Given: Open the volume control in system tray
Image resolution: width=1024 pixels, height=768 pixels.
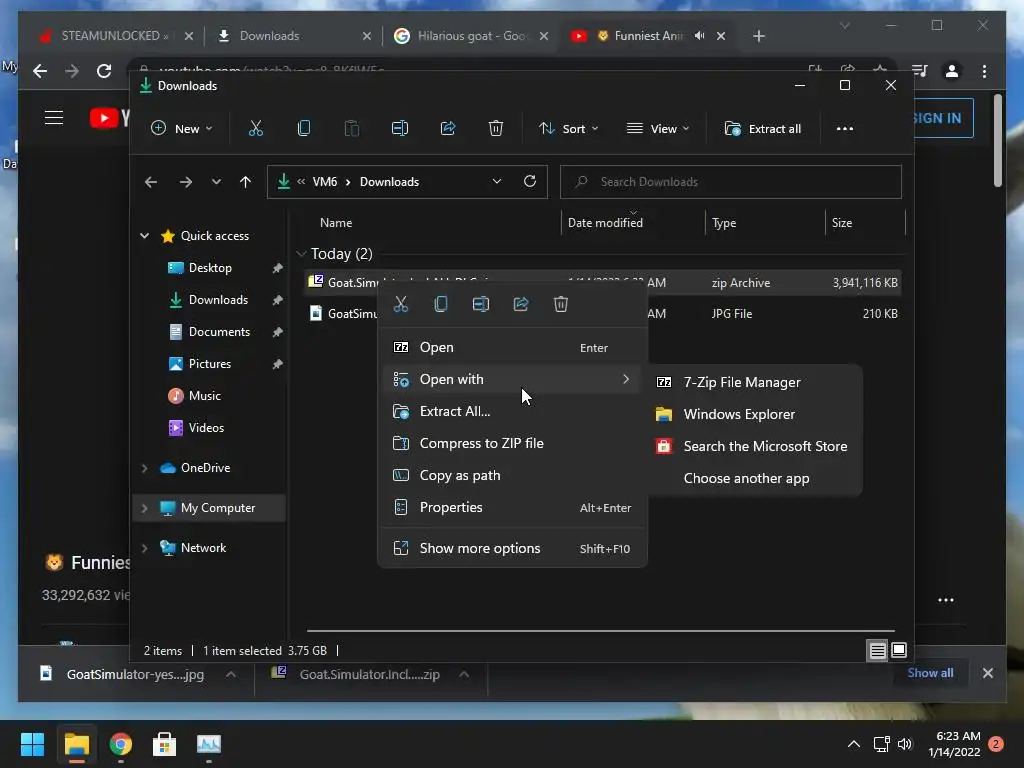Looking at the screenshot, I should click(905, 744).
